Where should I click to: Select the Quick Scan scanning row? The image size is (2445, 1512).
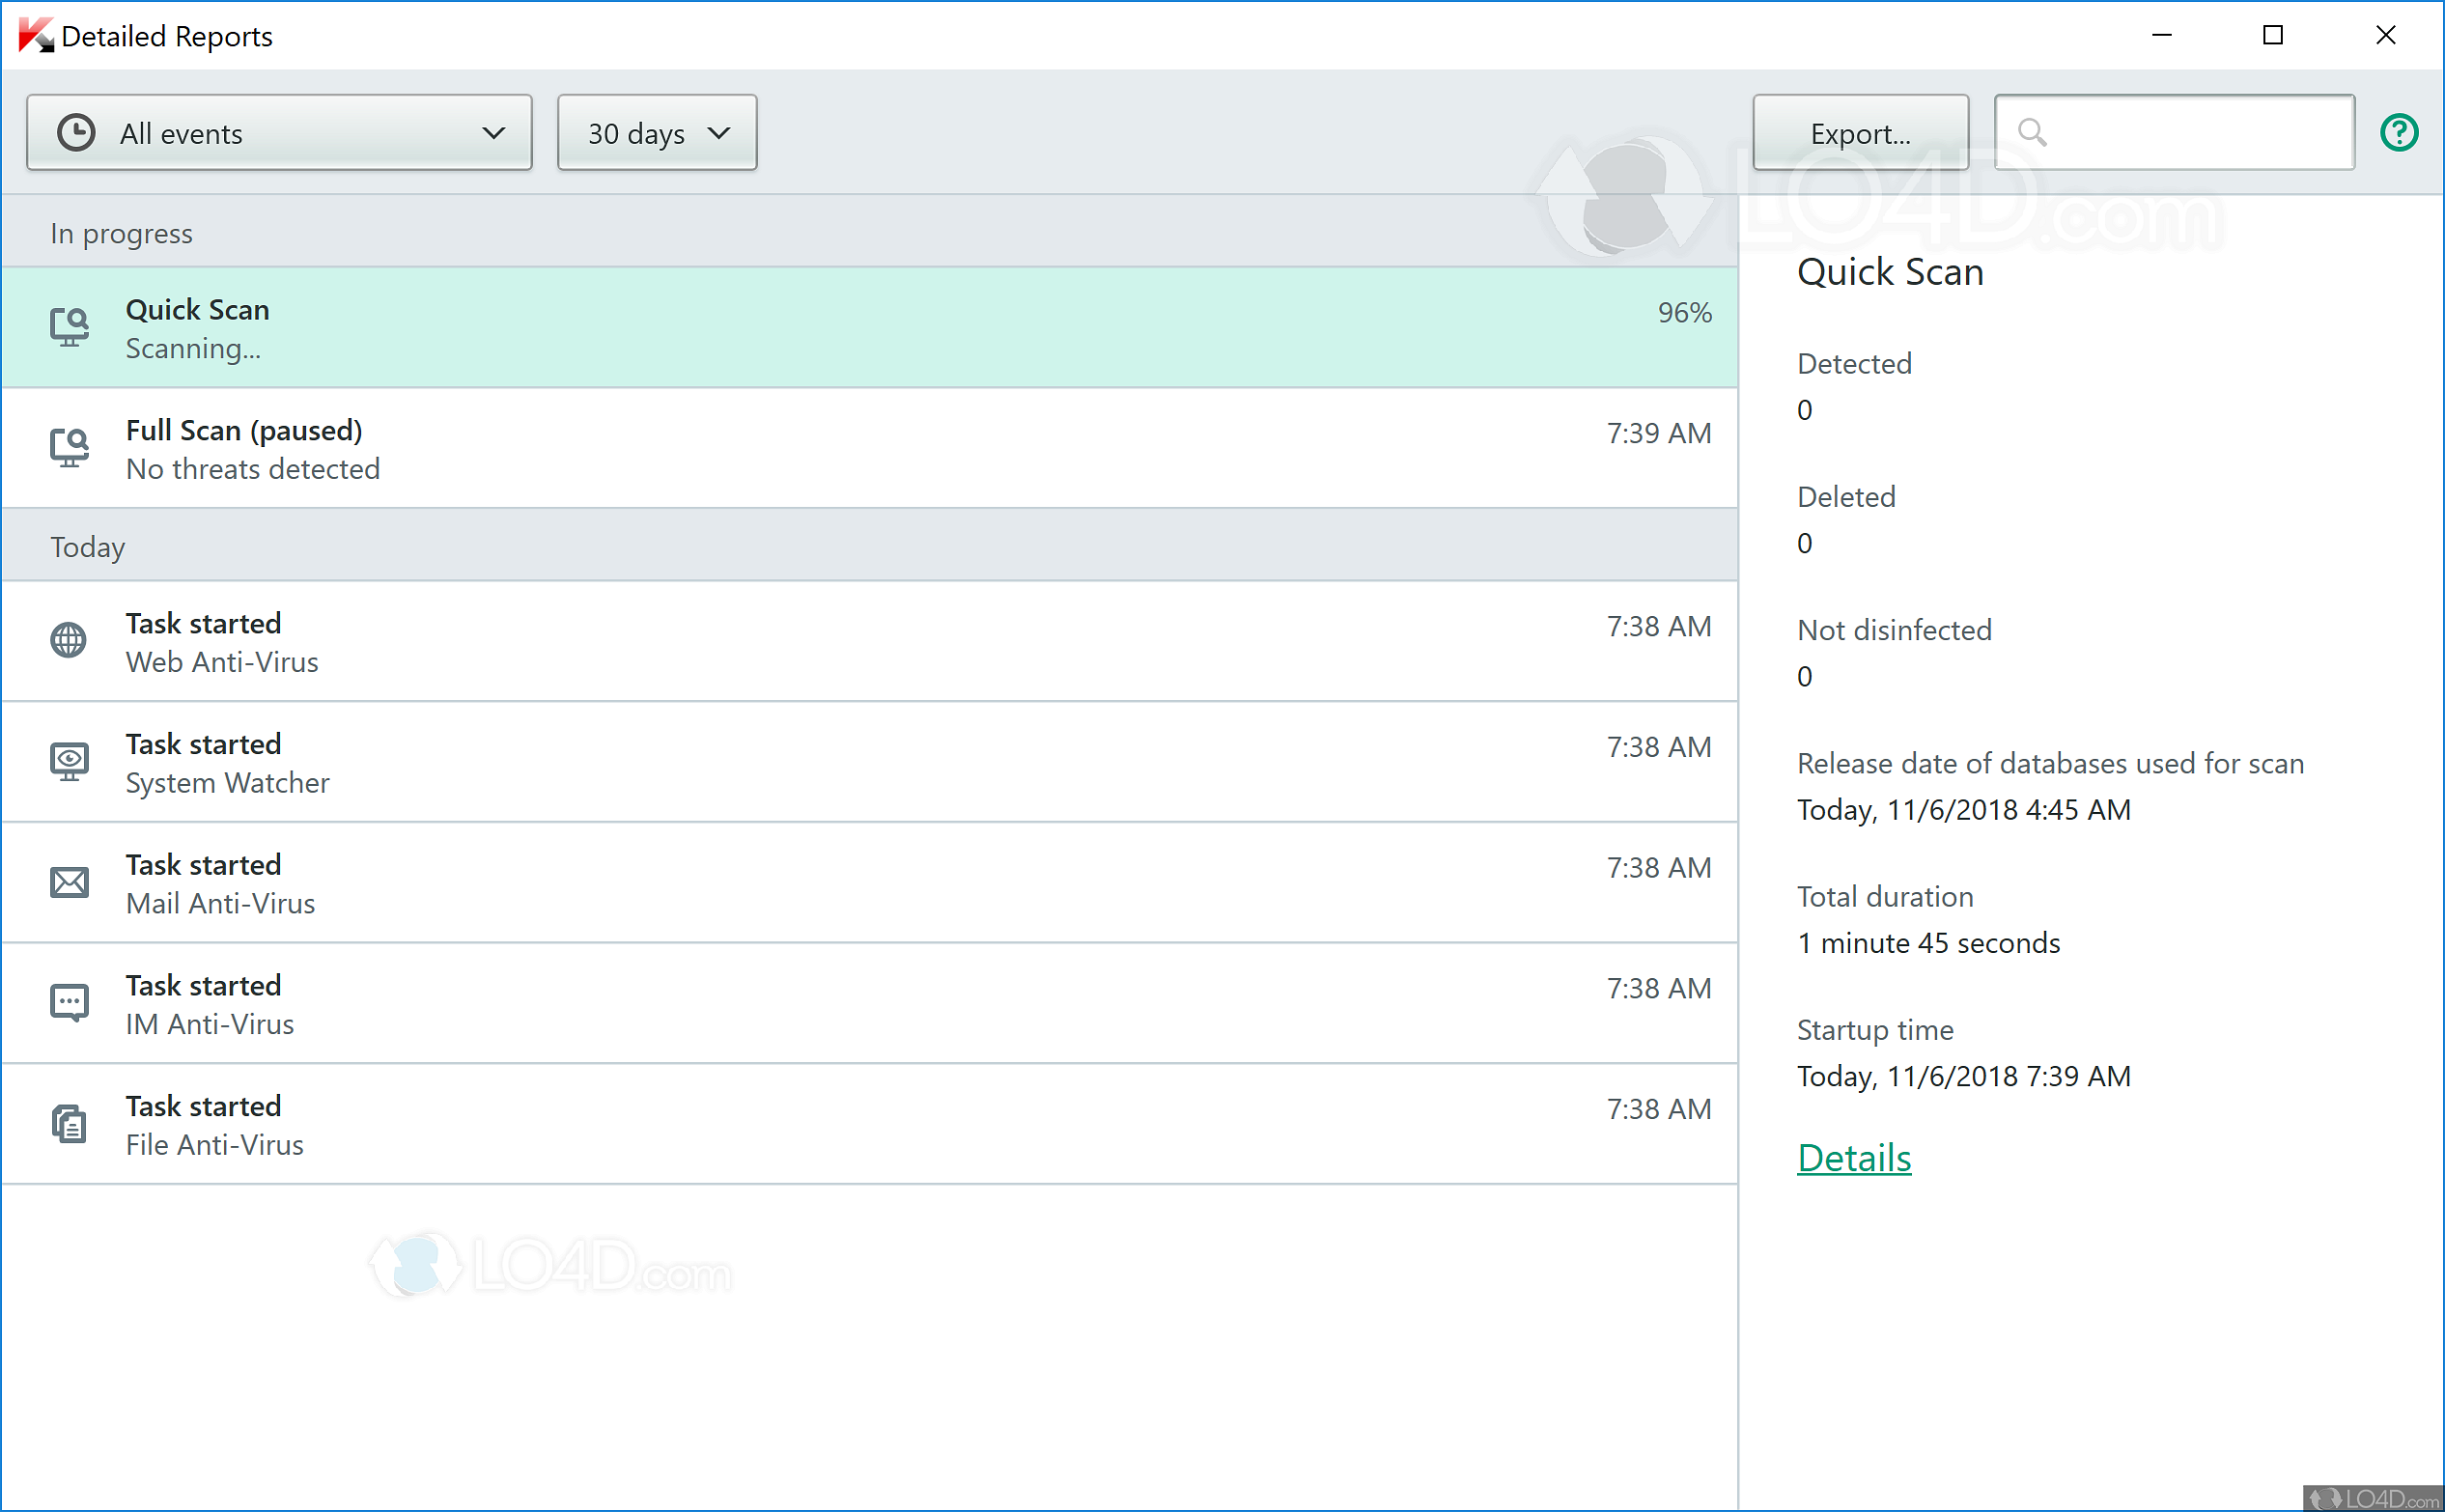[x=869, y=328]
